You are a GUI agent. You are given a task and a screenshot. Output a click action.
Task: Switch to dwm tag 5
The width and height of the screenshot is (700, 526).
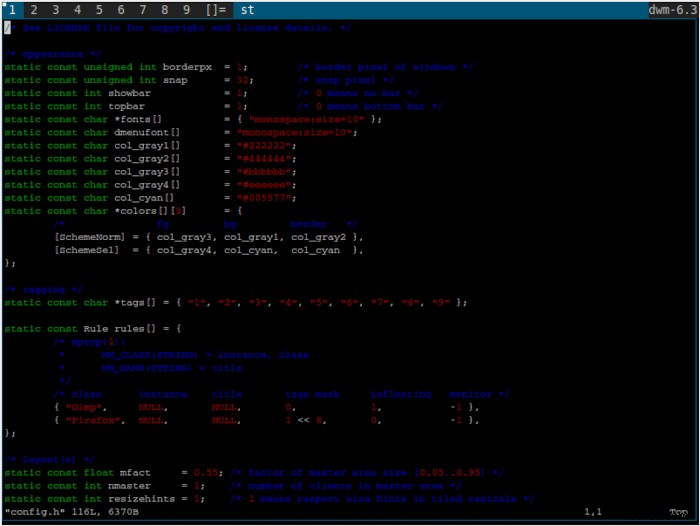99,10
